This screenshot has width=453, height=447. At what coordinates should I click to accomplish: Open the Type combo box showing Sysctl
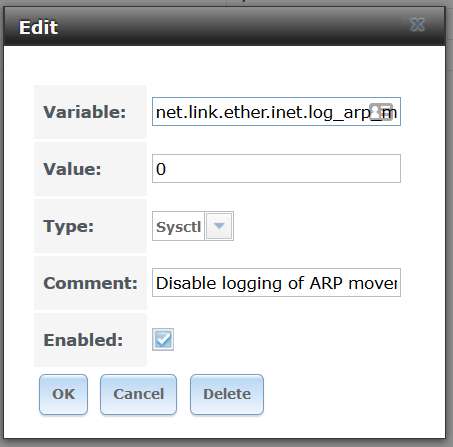[x=193, y=226]
